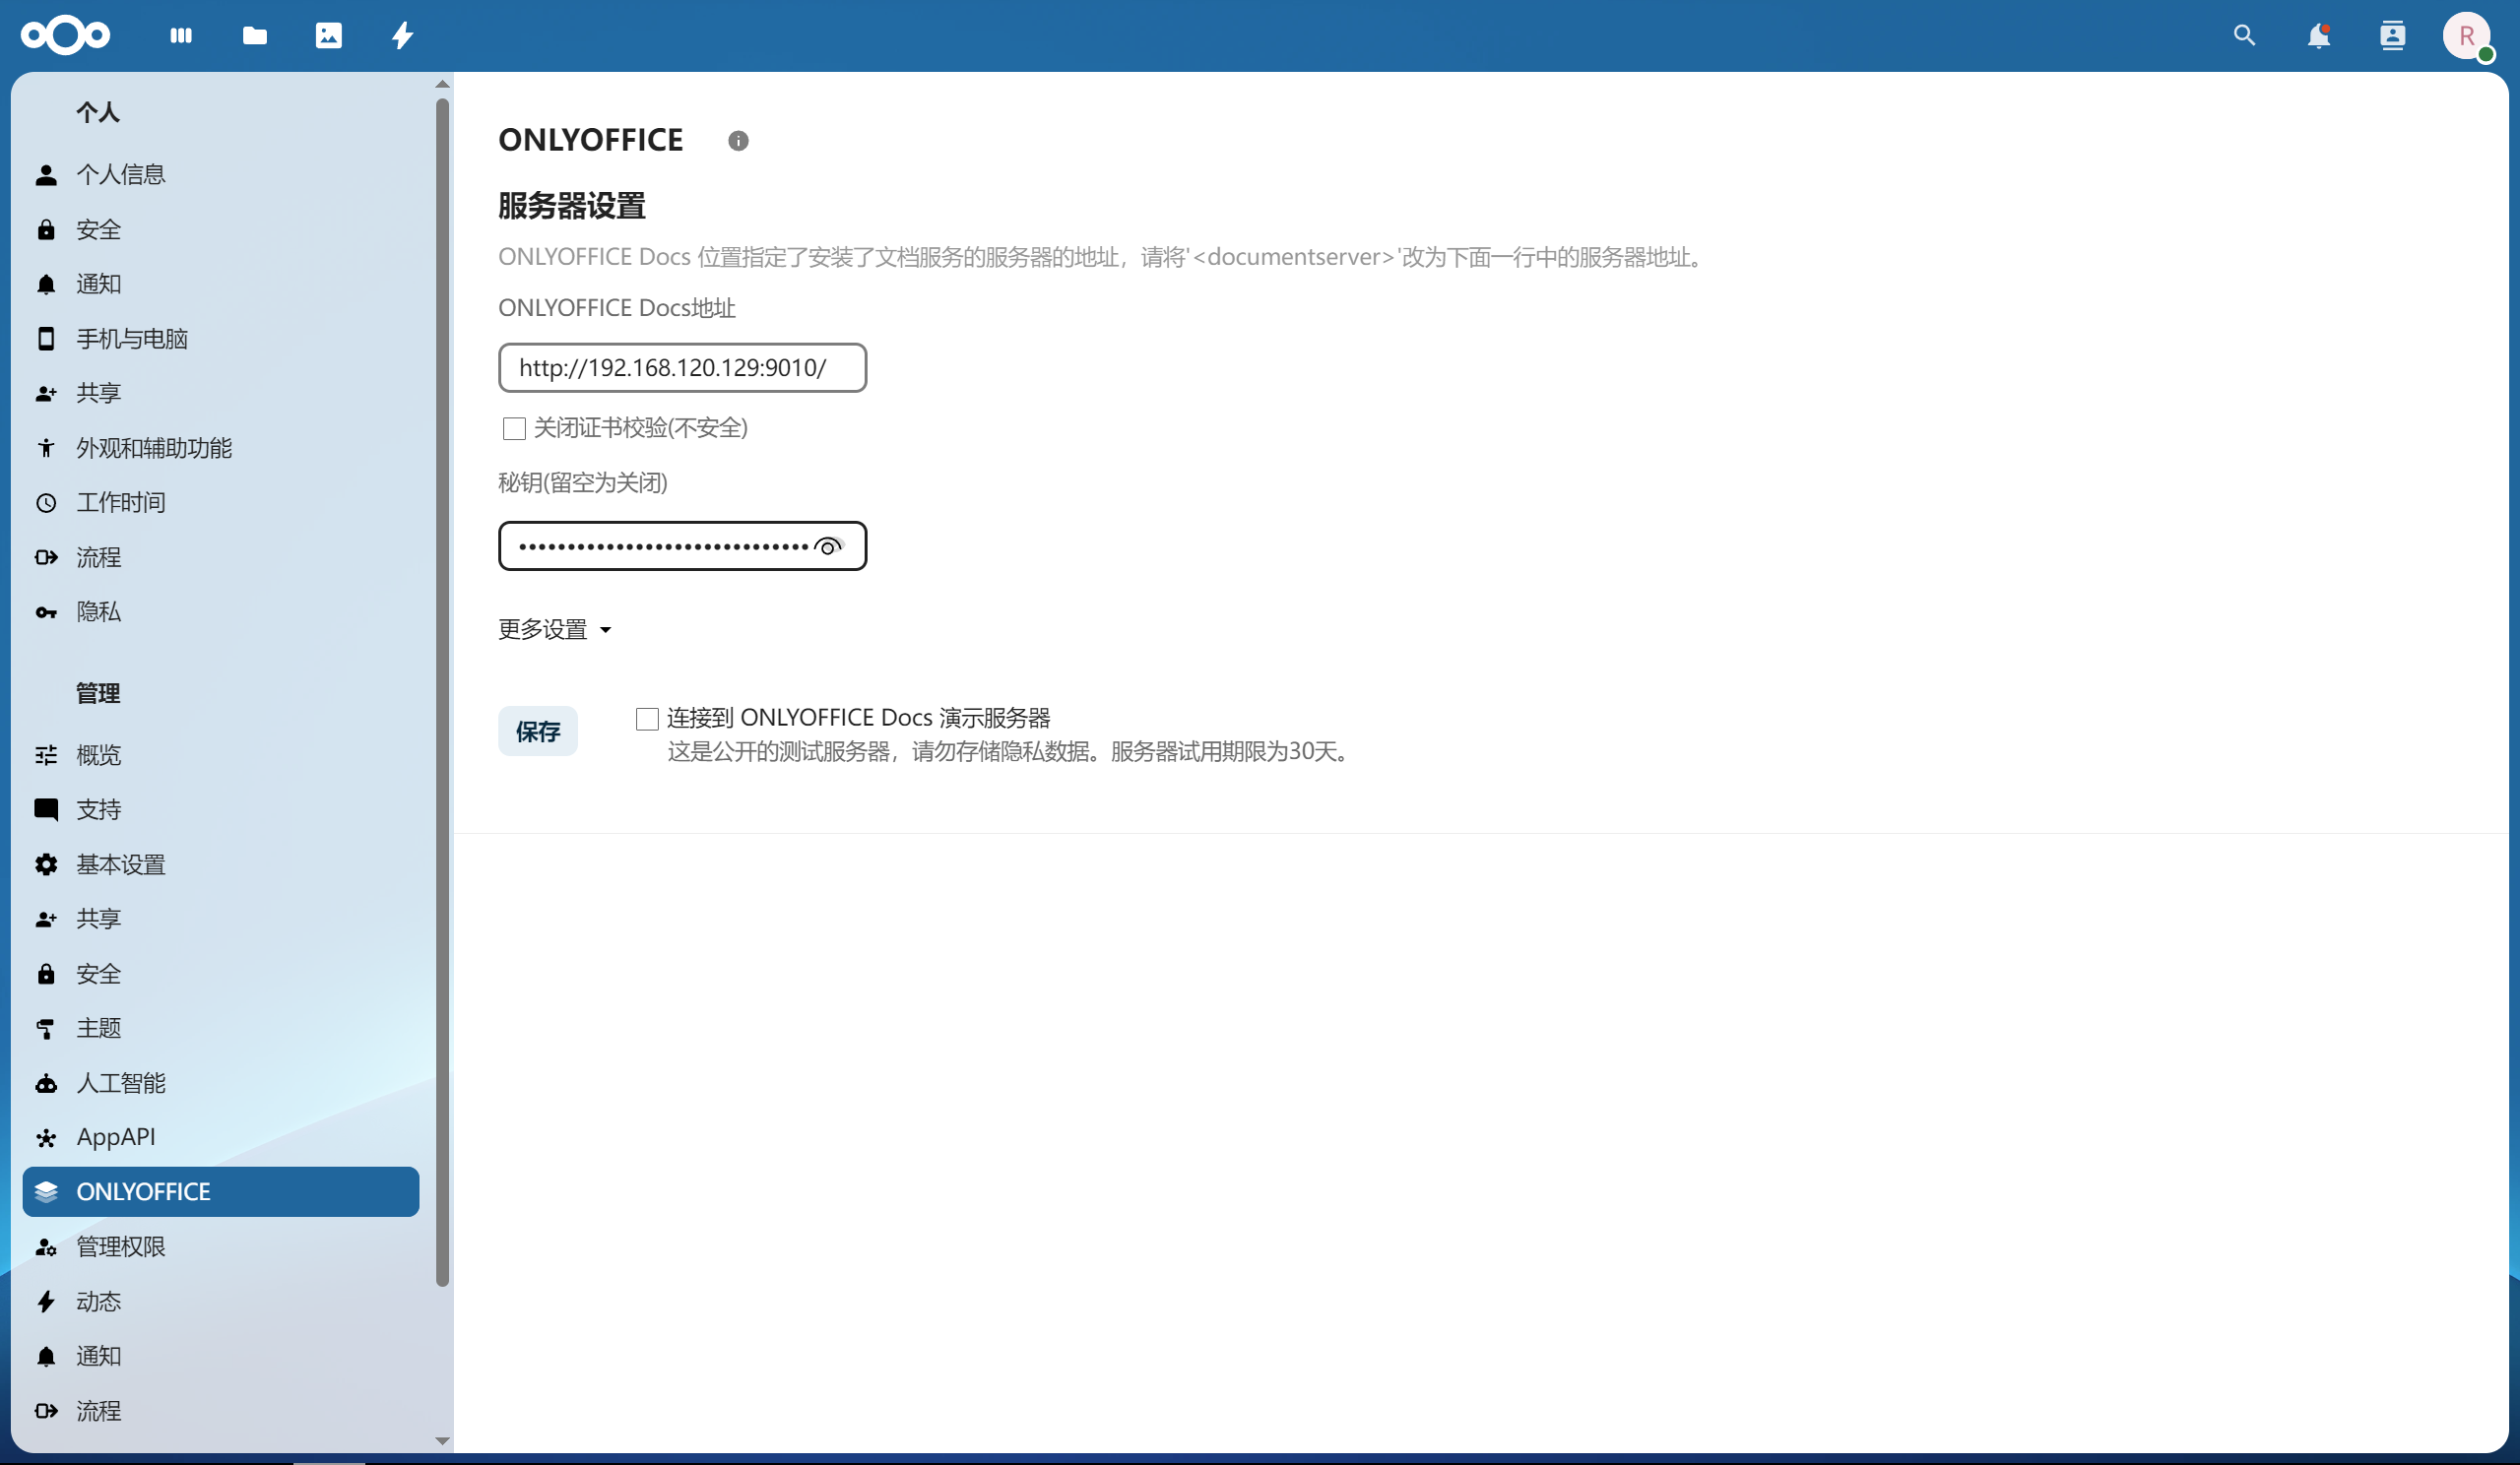The image size is (2520, 1465).
Task: Open the personal 安全 settings with lock icon
Action: click(x=221, y=230)
